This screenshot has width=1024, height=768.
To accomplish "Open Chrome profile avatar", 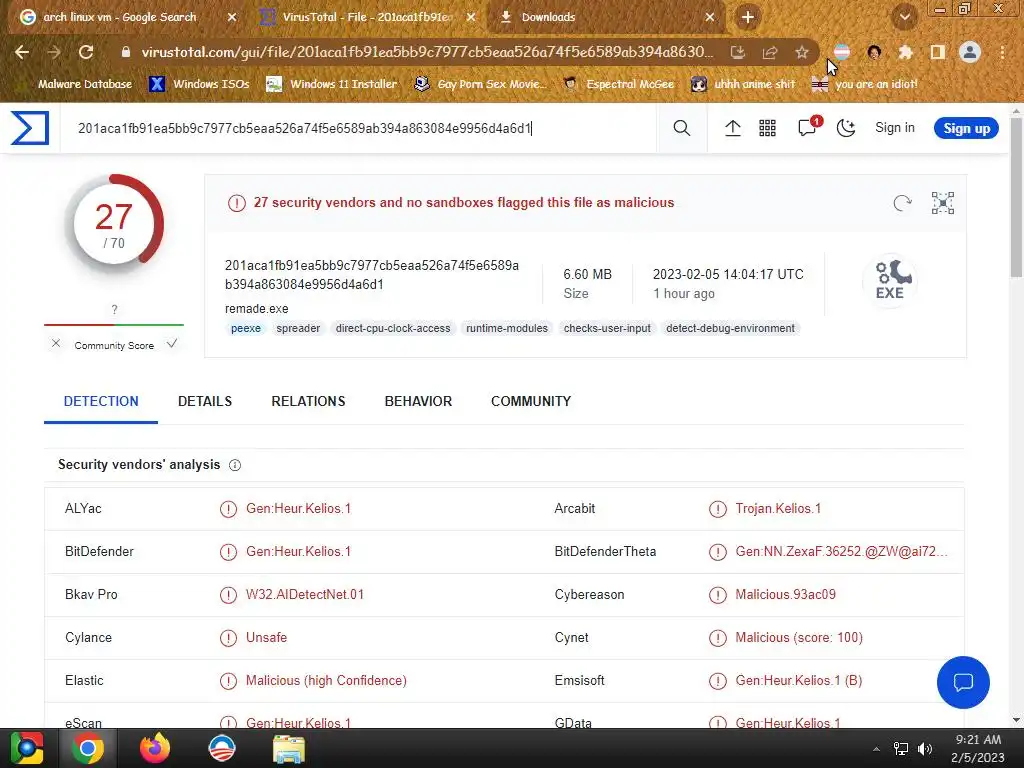I will click(970, 52).
